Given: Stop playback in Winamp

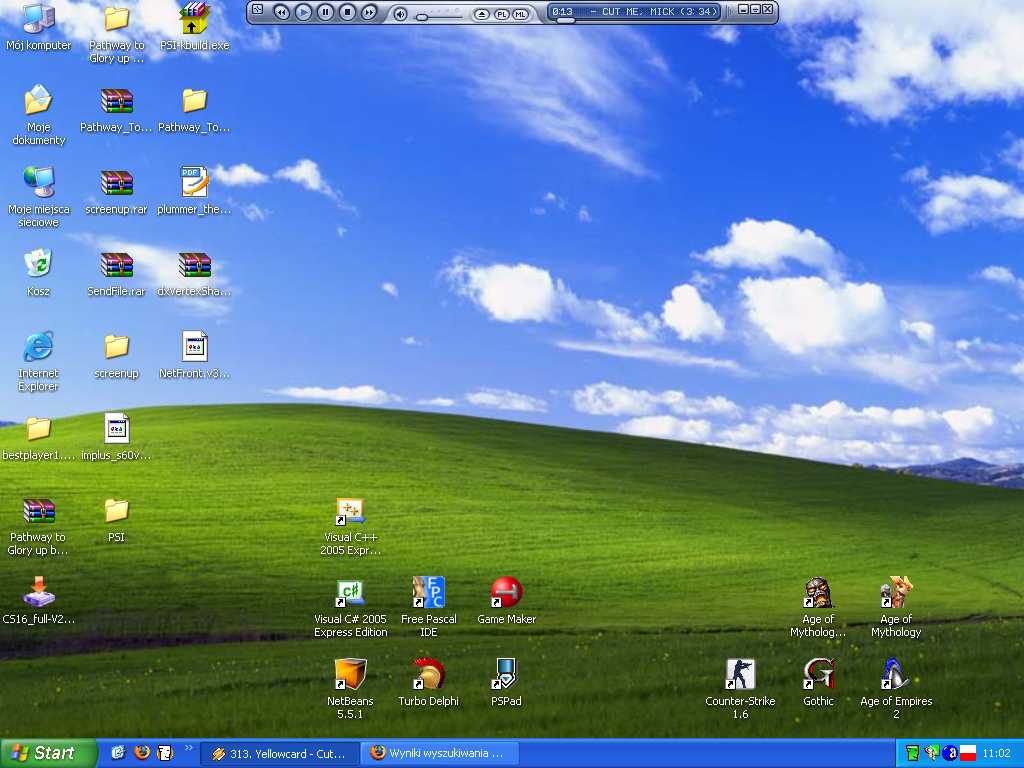Looking at the screenshot, I should (347, 12).
